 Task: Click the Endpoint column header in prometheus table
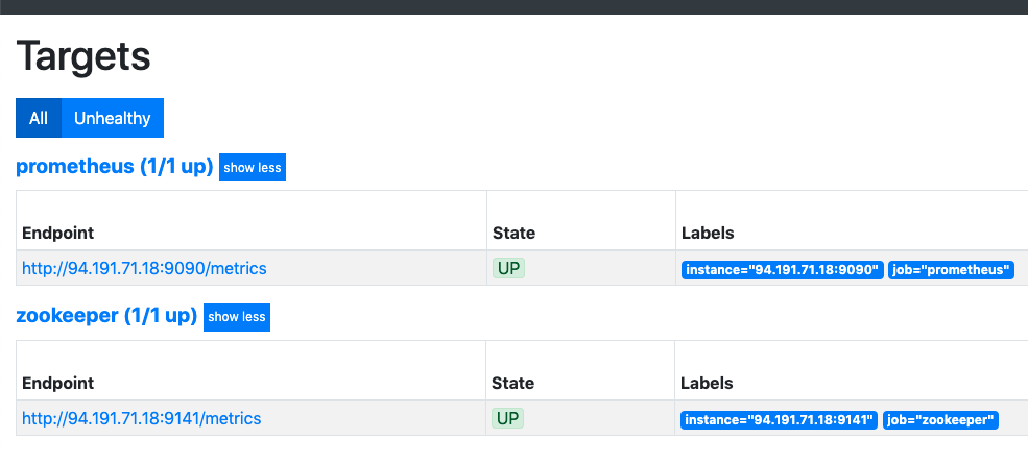coord(58,233)
